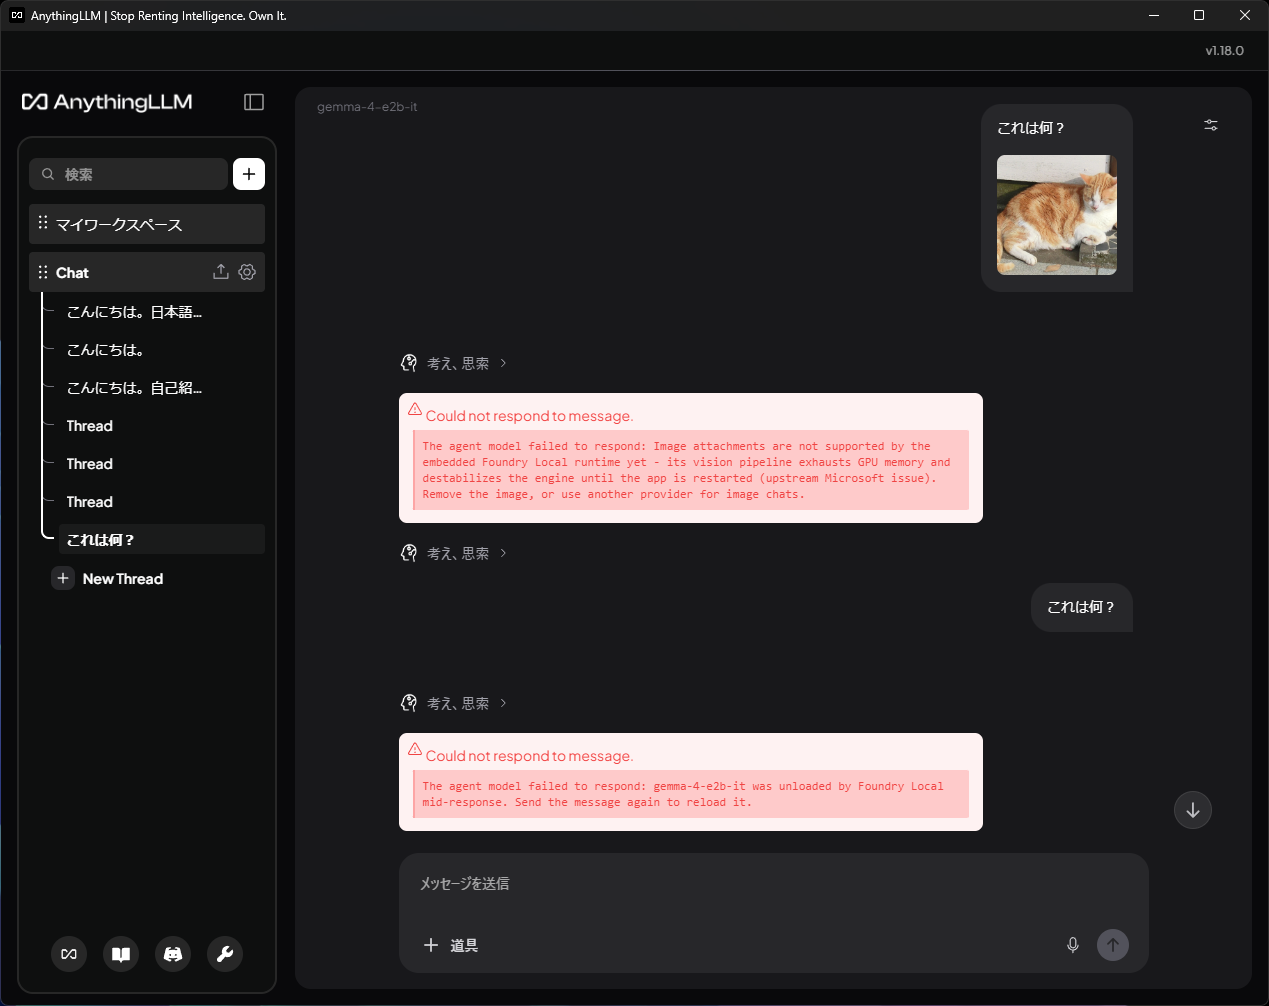The image size is (1269, 1006).
Task: Click the second これは何？ user message
Action: pos(1081,607)
